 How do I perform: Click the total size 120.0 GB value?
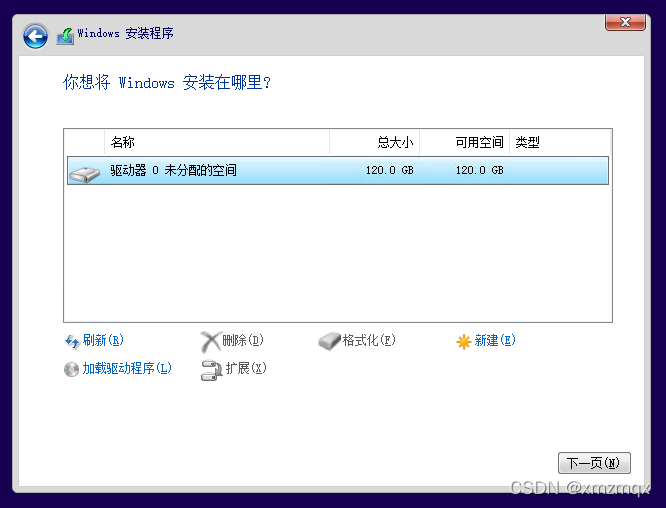tap(389, 170)
